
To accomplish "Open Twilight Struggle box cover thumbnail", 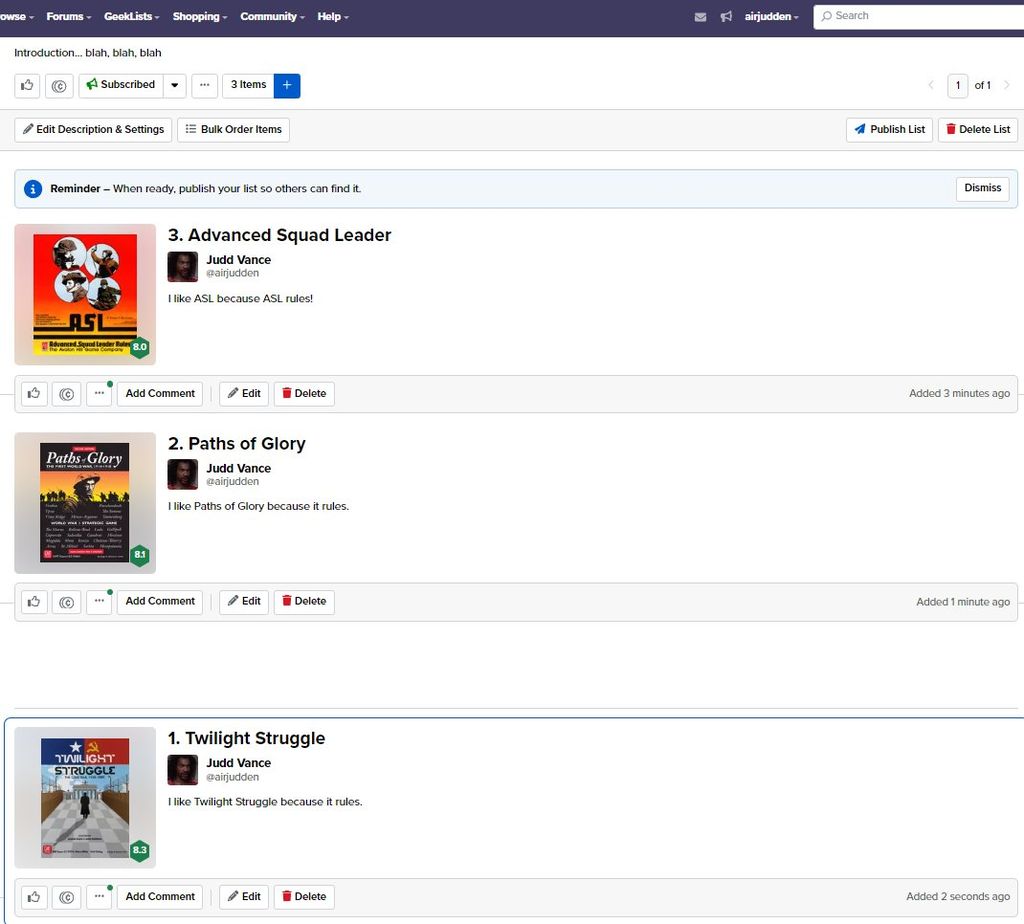I will click(x=85, y=797).
